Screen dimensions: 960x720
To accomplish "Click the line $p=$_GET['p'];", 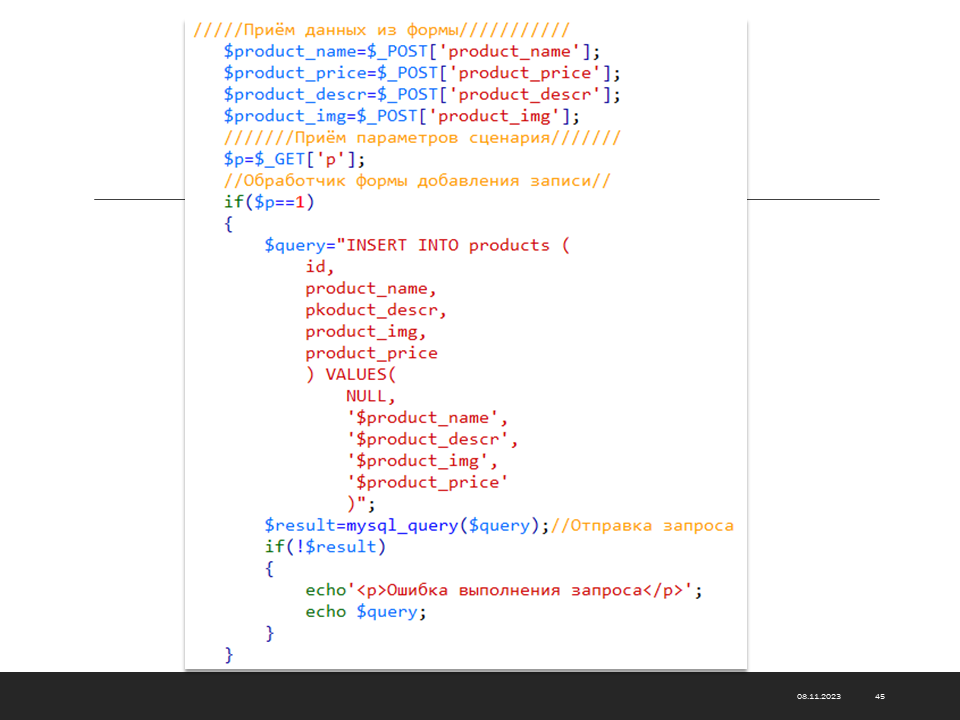I will (x=294, y=159).
